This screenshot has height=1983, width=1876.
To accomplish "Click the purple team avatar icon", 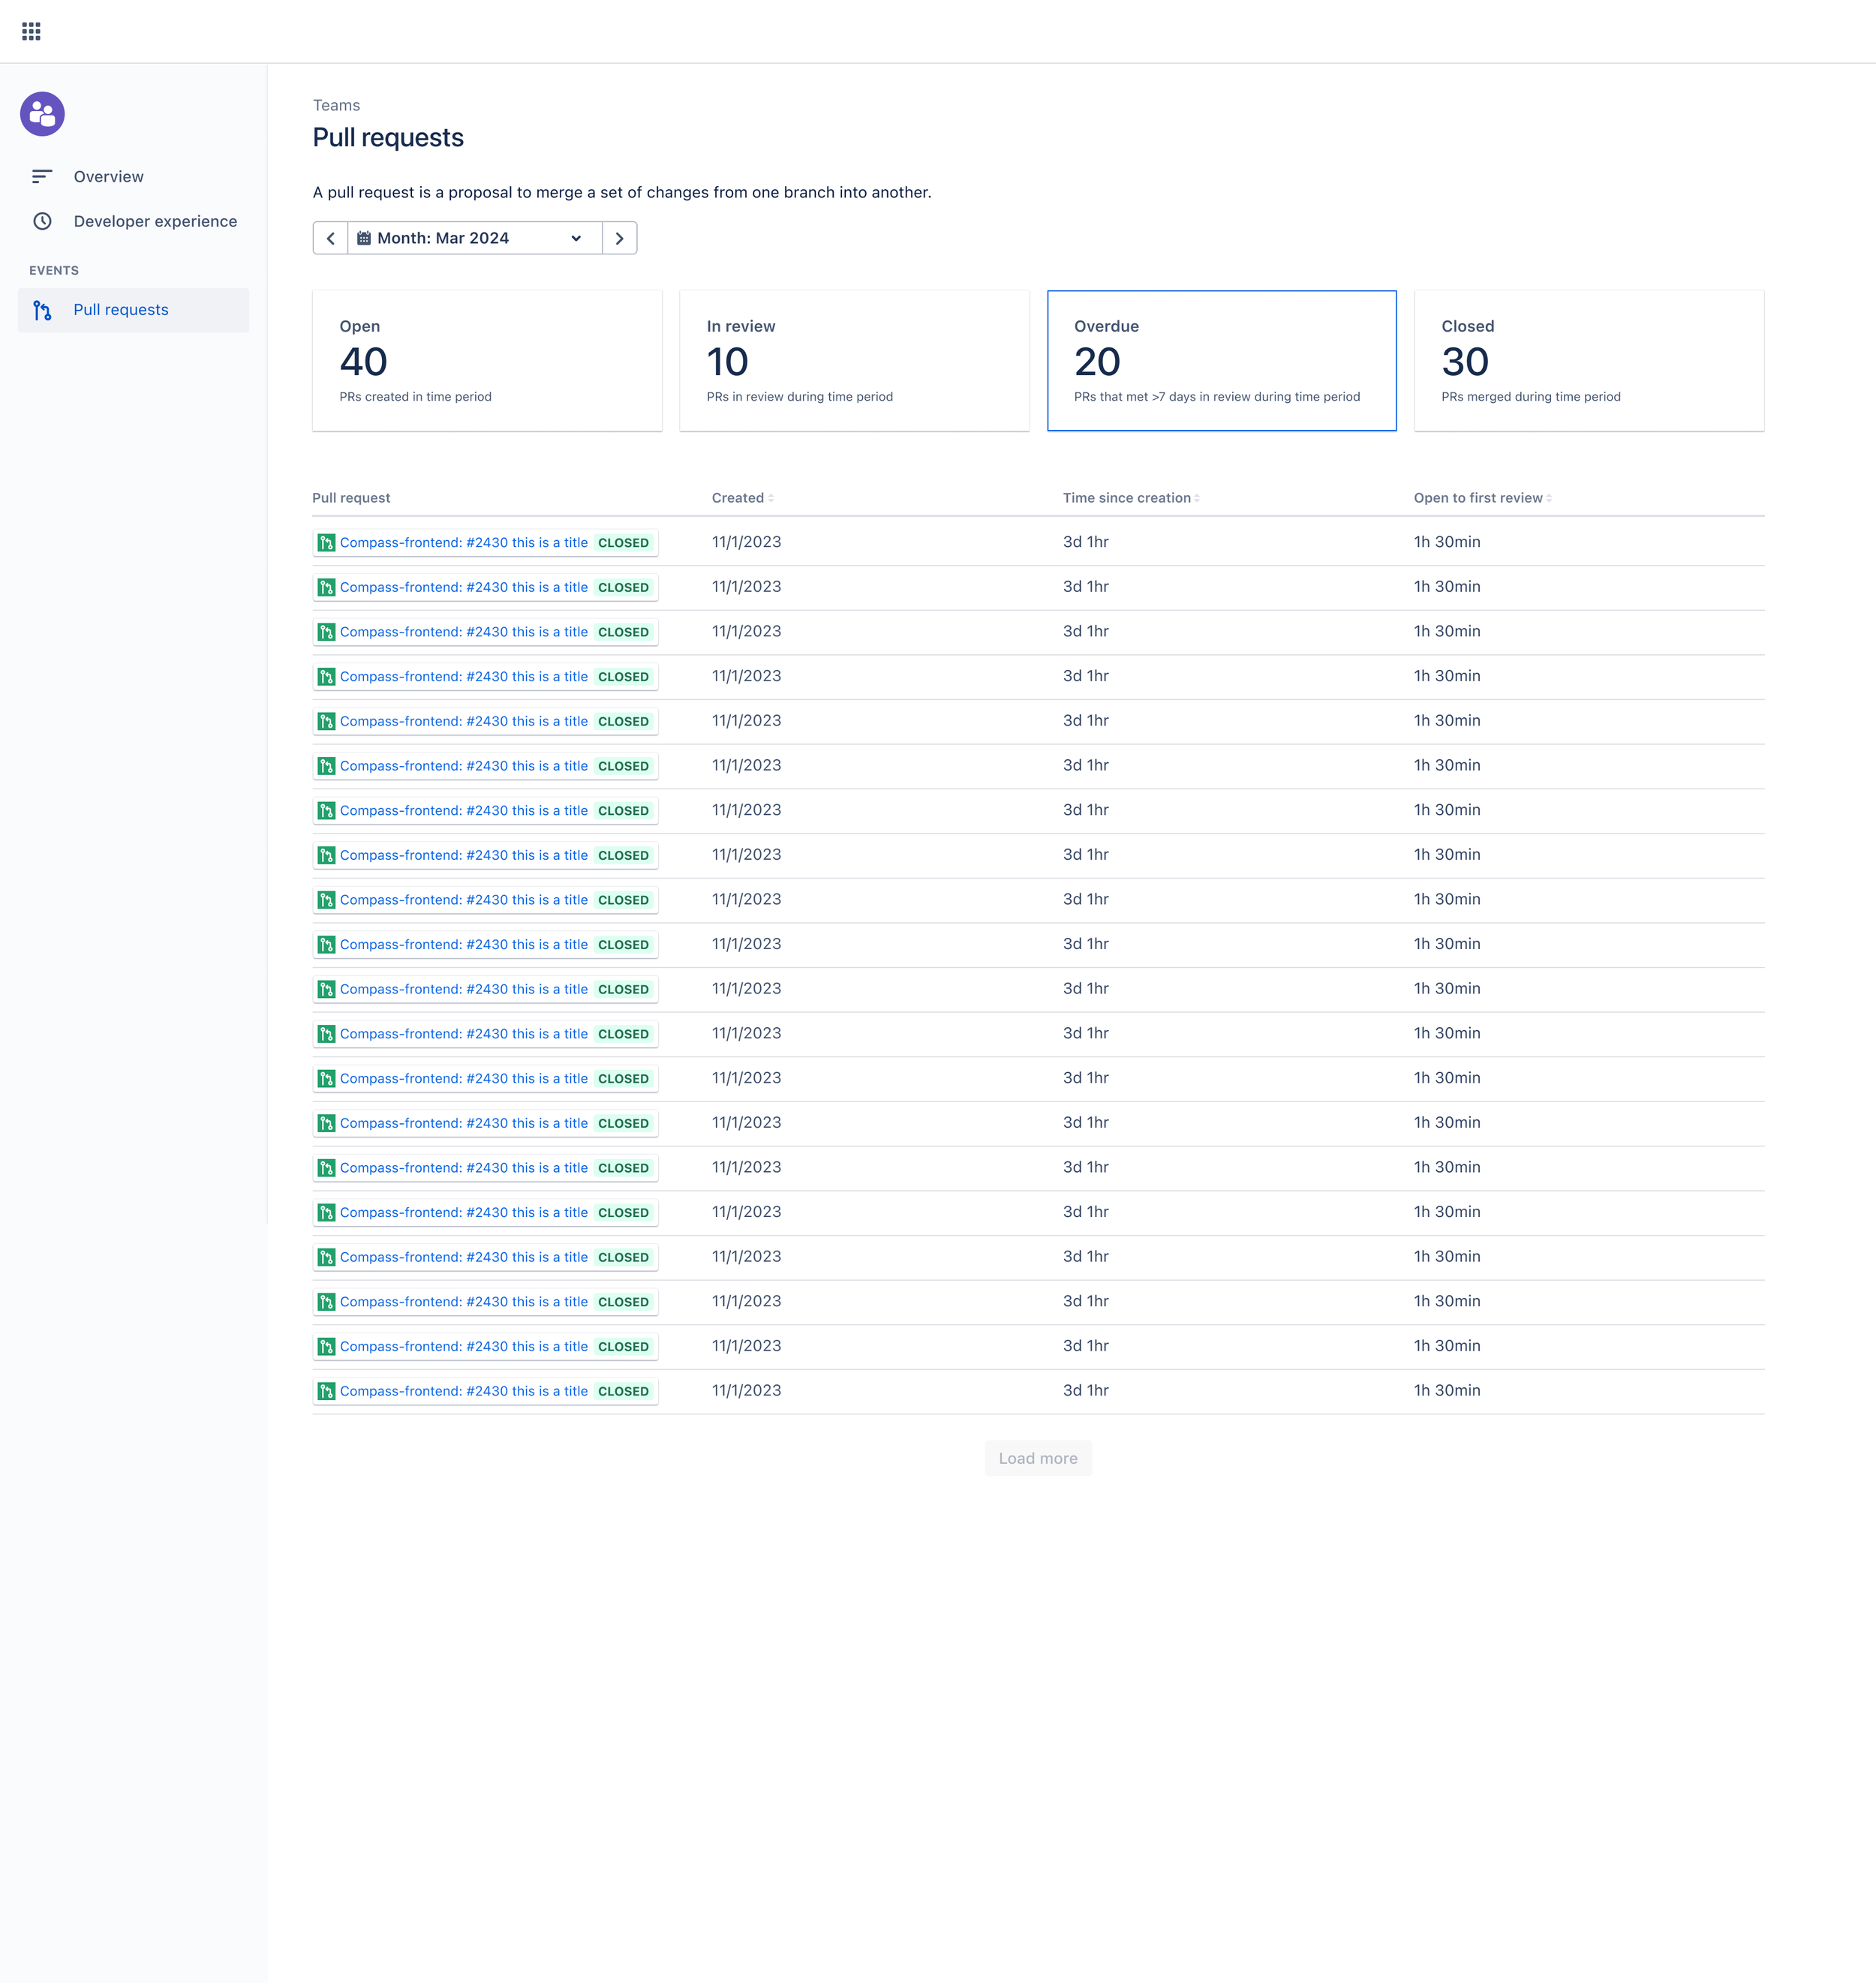I will pyautogui.click(x=42, y=114).
